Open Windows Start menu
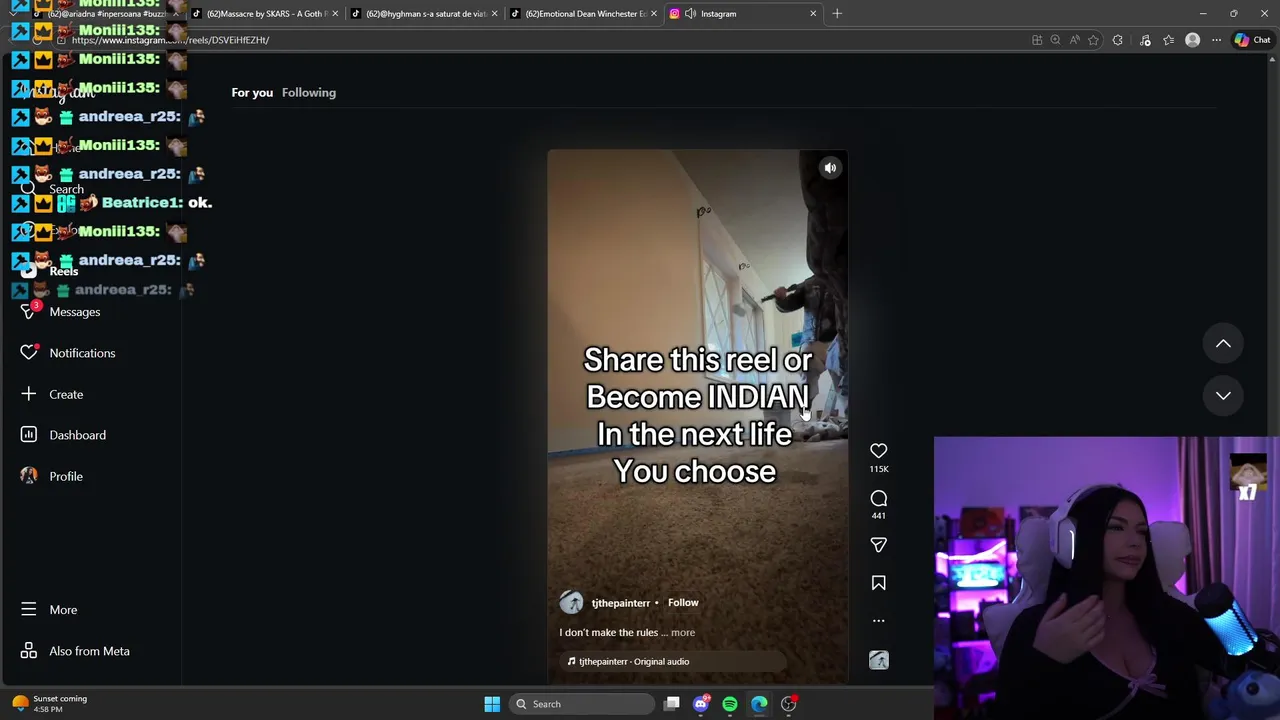1280x720 pixels. [492, 704]
